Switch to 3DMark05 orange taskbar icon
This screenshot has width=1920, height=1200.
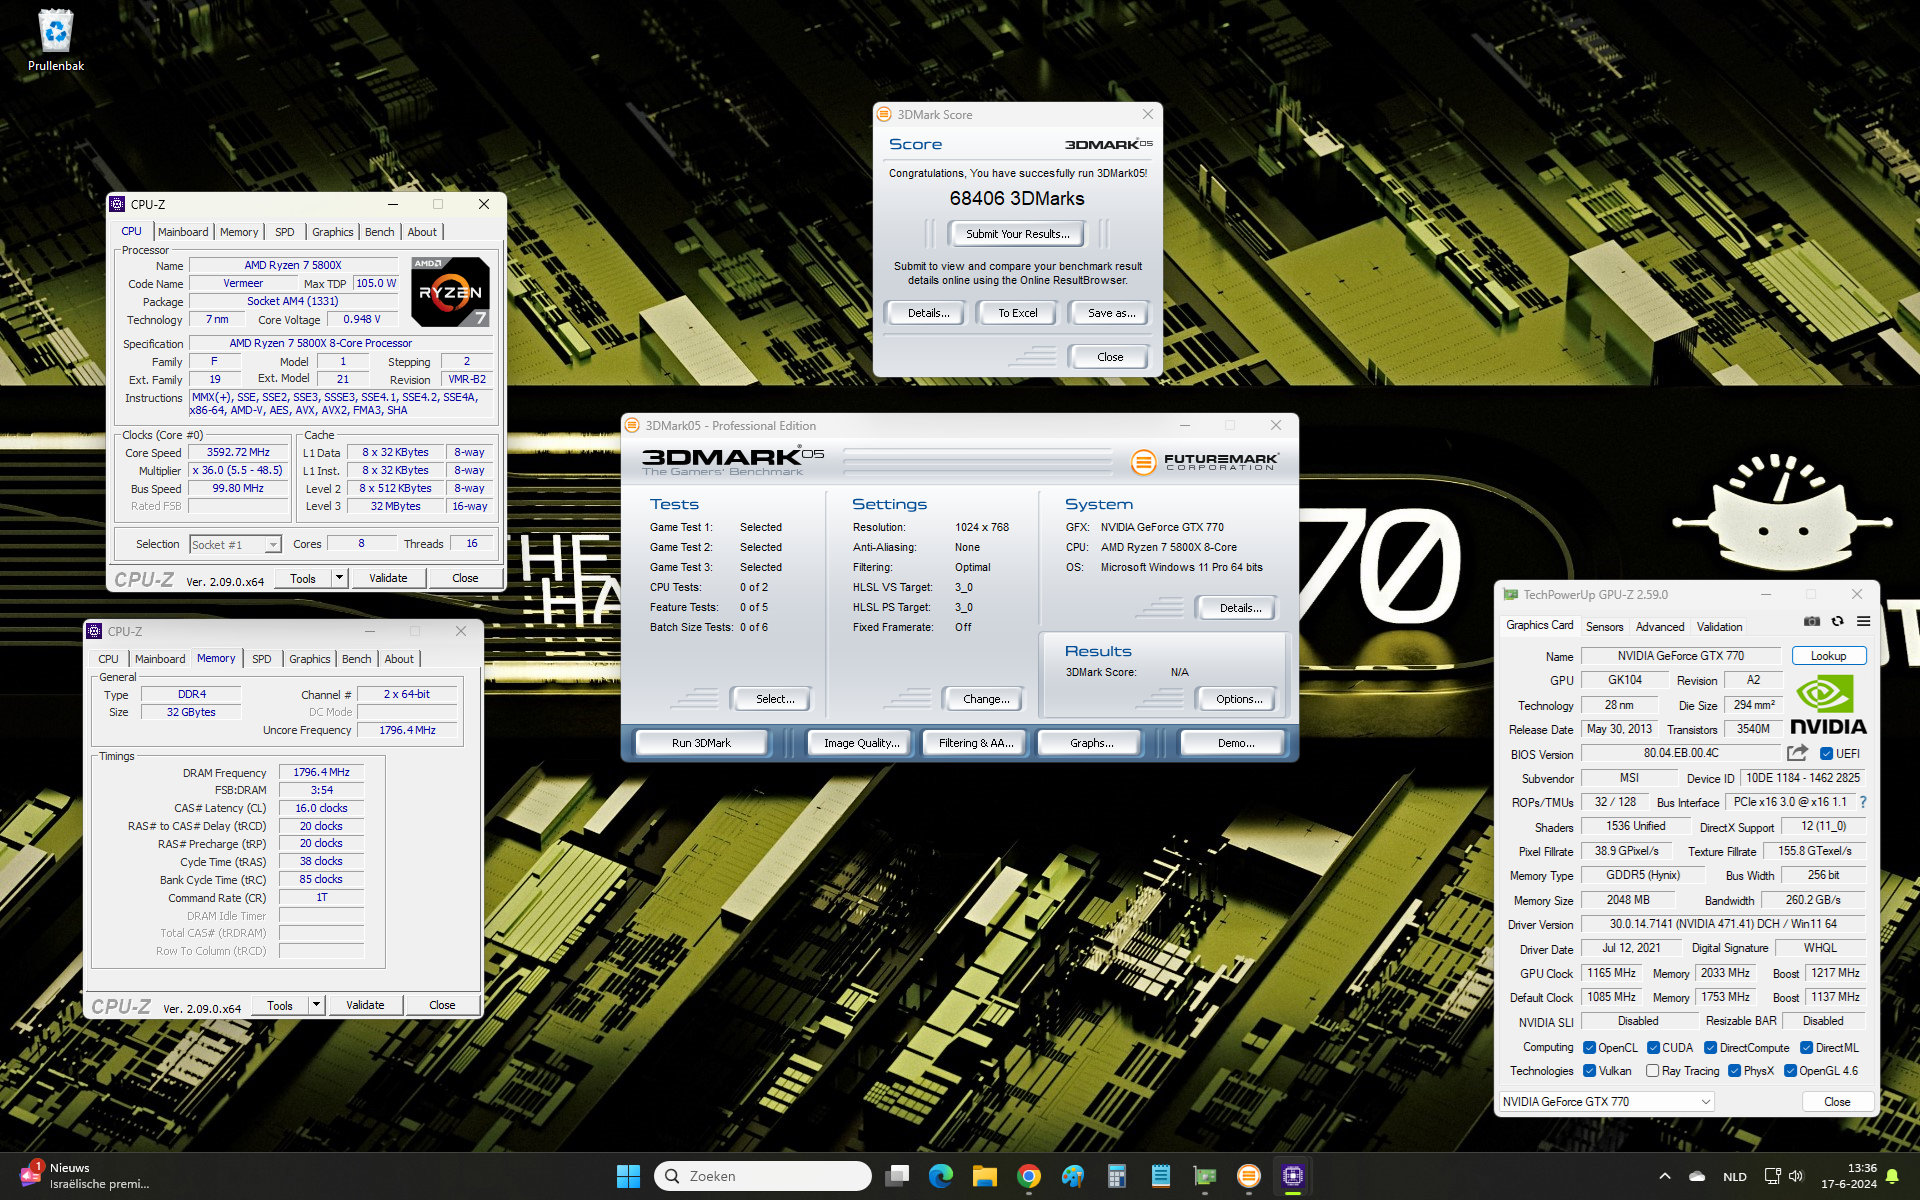(1249, 1176)
